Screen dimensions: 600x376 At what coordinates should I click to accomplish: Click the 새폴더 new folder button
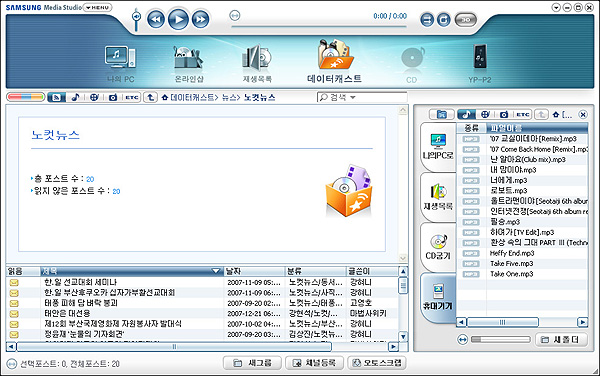[561, 339]
